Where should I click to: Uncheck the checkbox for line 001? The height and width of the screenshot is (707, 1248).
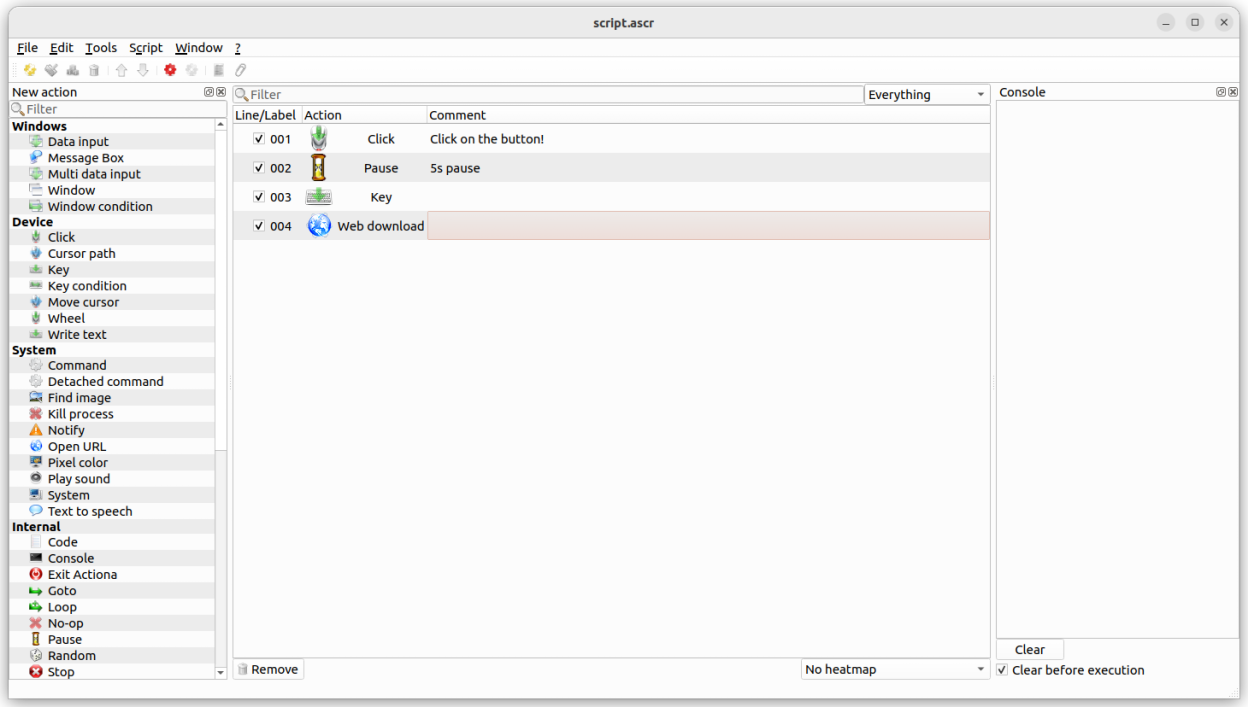259,139
